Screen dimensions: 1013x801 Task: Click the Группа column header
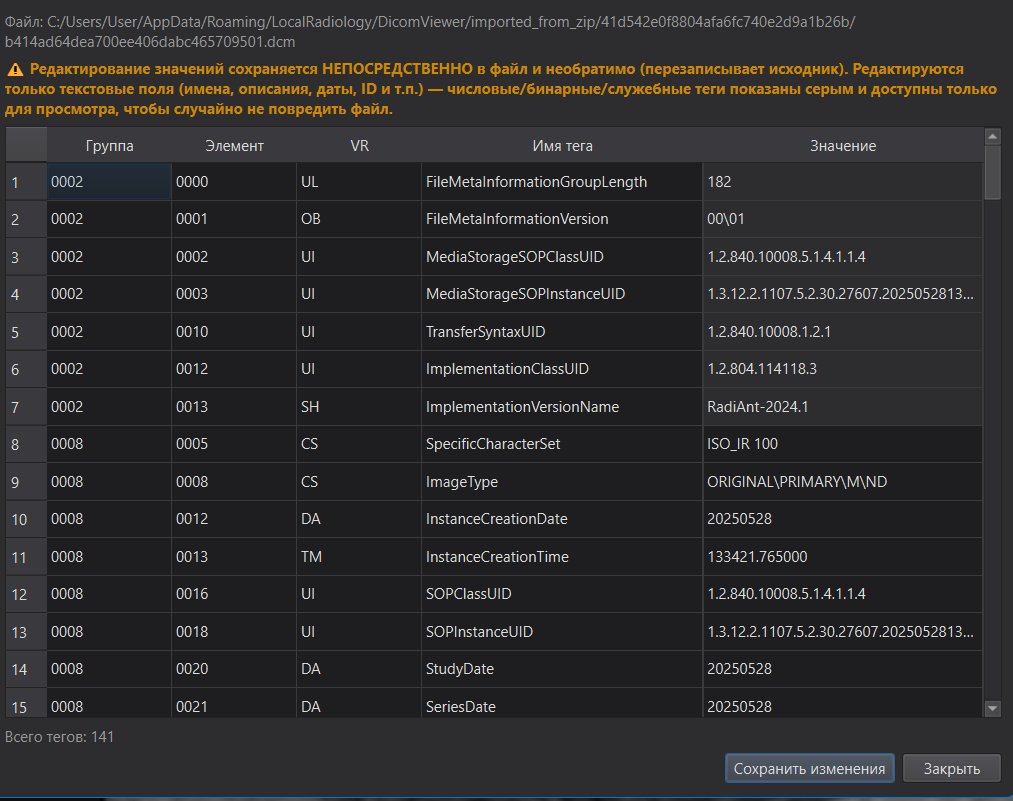pyautogui.click(x=109, y=146)
